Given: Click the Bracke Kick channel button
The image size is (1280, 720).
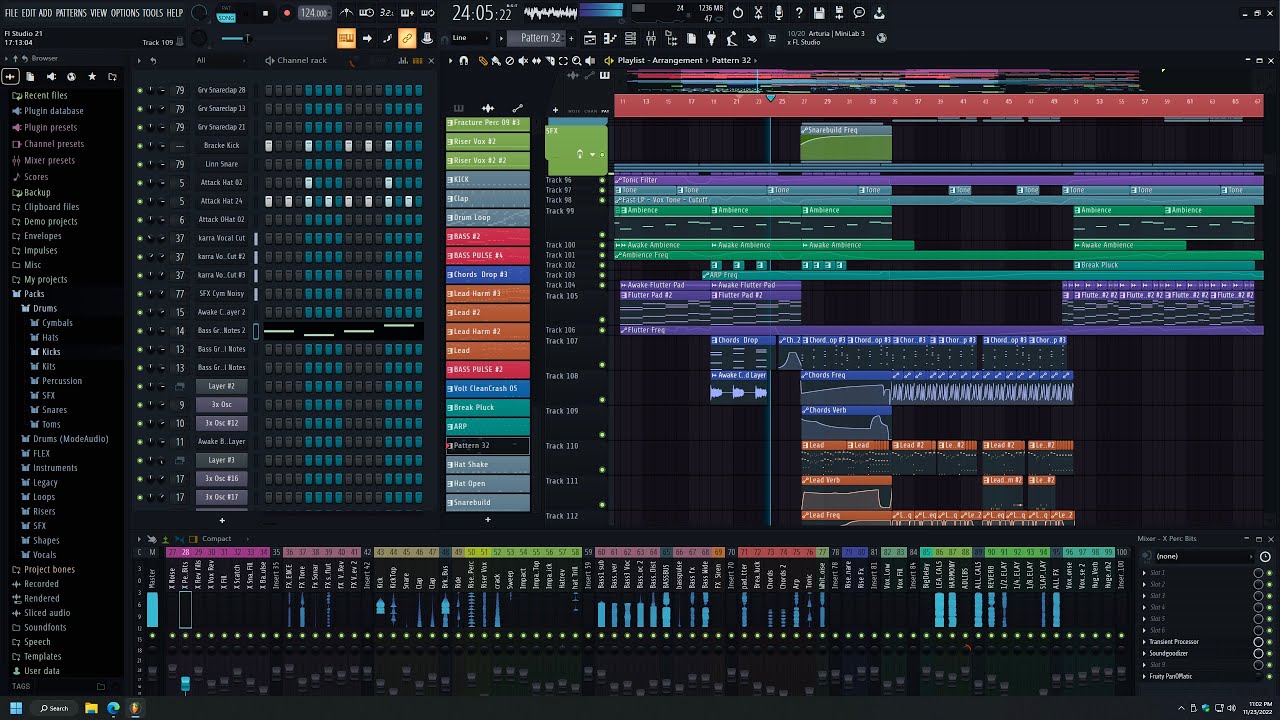Looking at the screenshot, I should pyautogui.click(x=221, y=146).
